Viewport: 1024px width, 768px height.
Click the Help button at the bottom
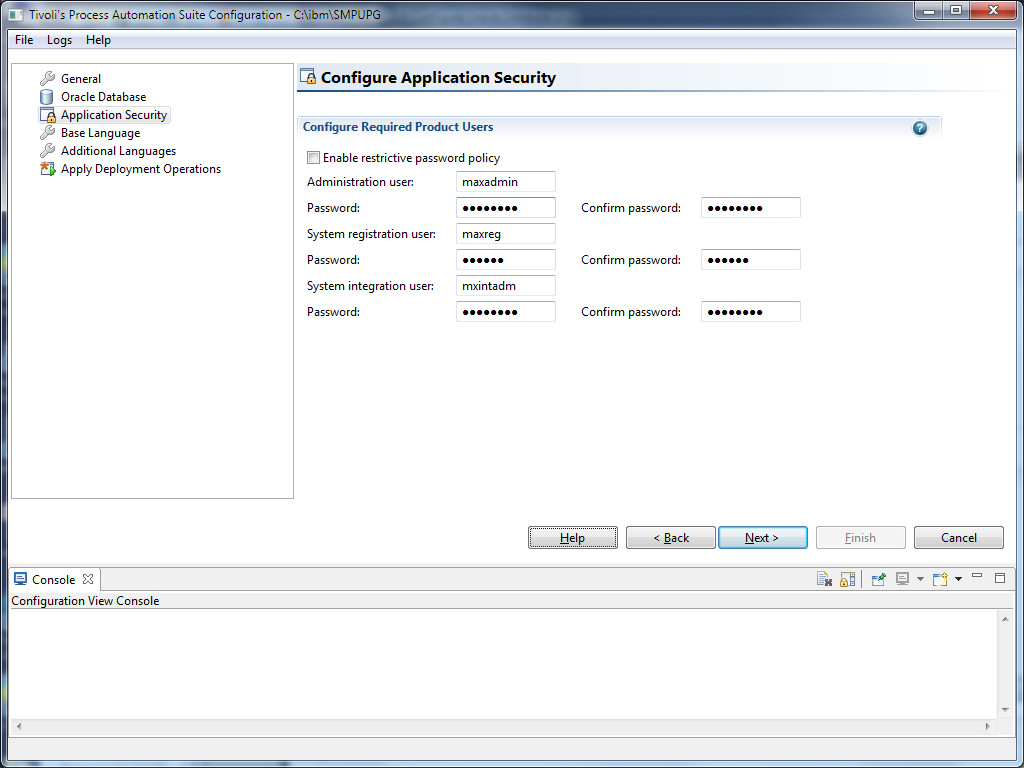pos(573,537)
